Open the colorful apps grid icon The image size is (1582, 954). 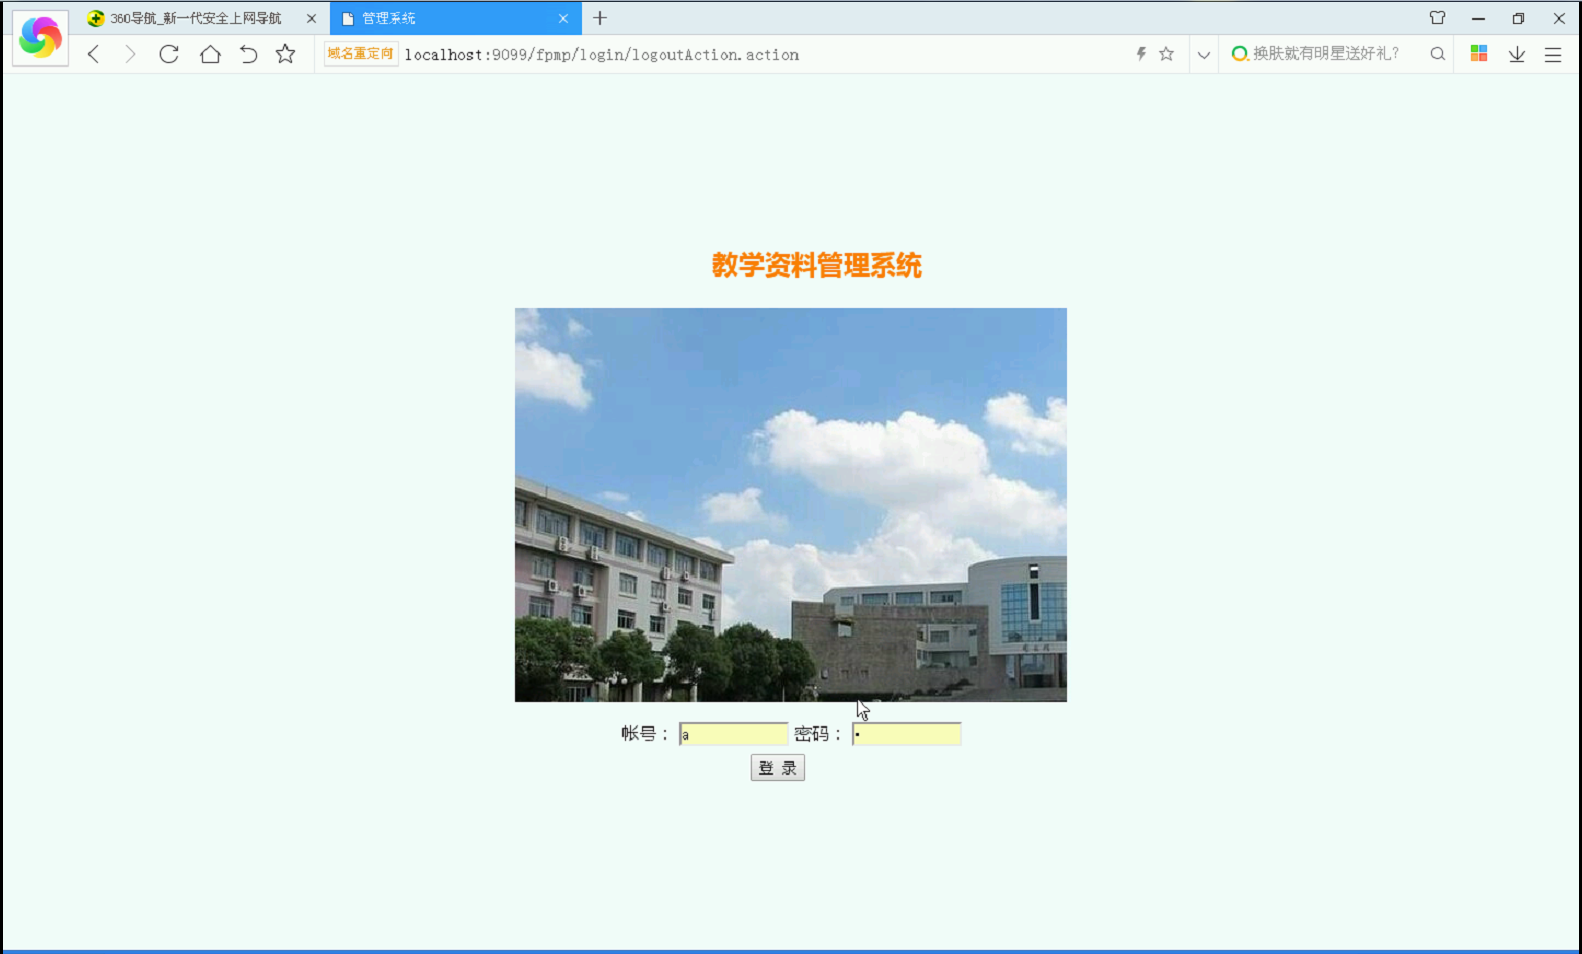(1479, 54)
